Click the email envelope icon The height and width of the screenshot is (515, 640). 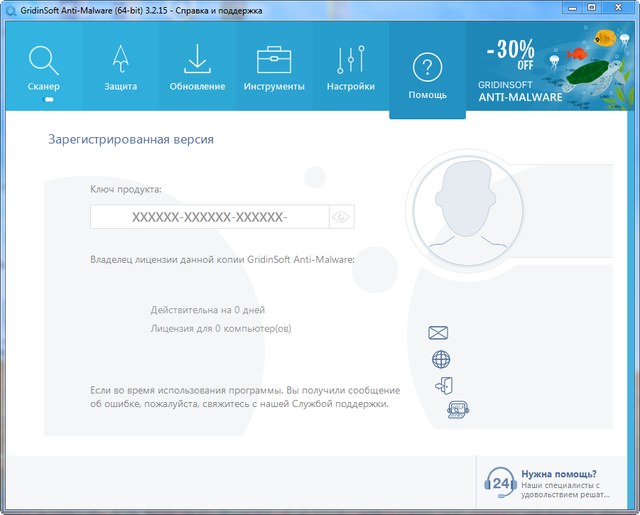438,333
